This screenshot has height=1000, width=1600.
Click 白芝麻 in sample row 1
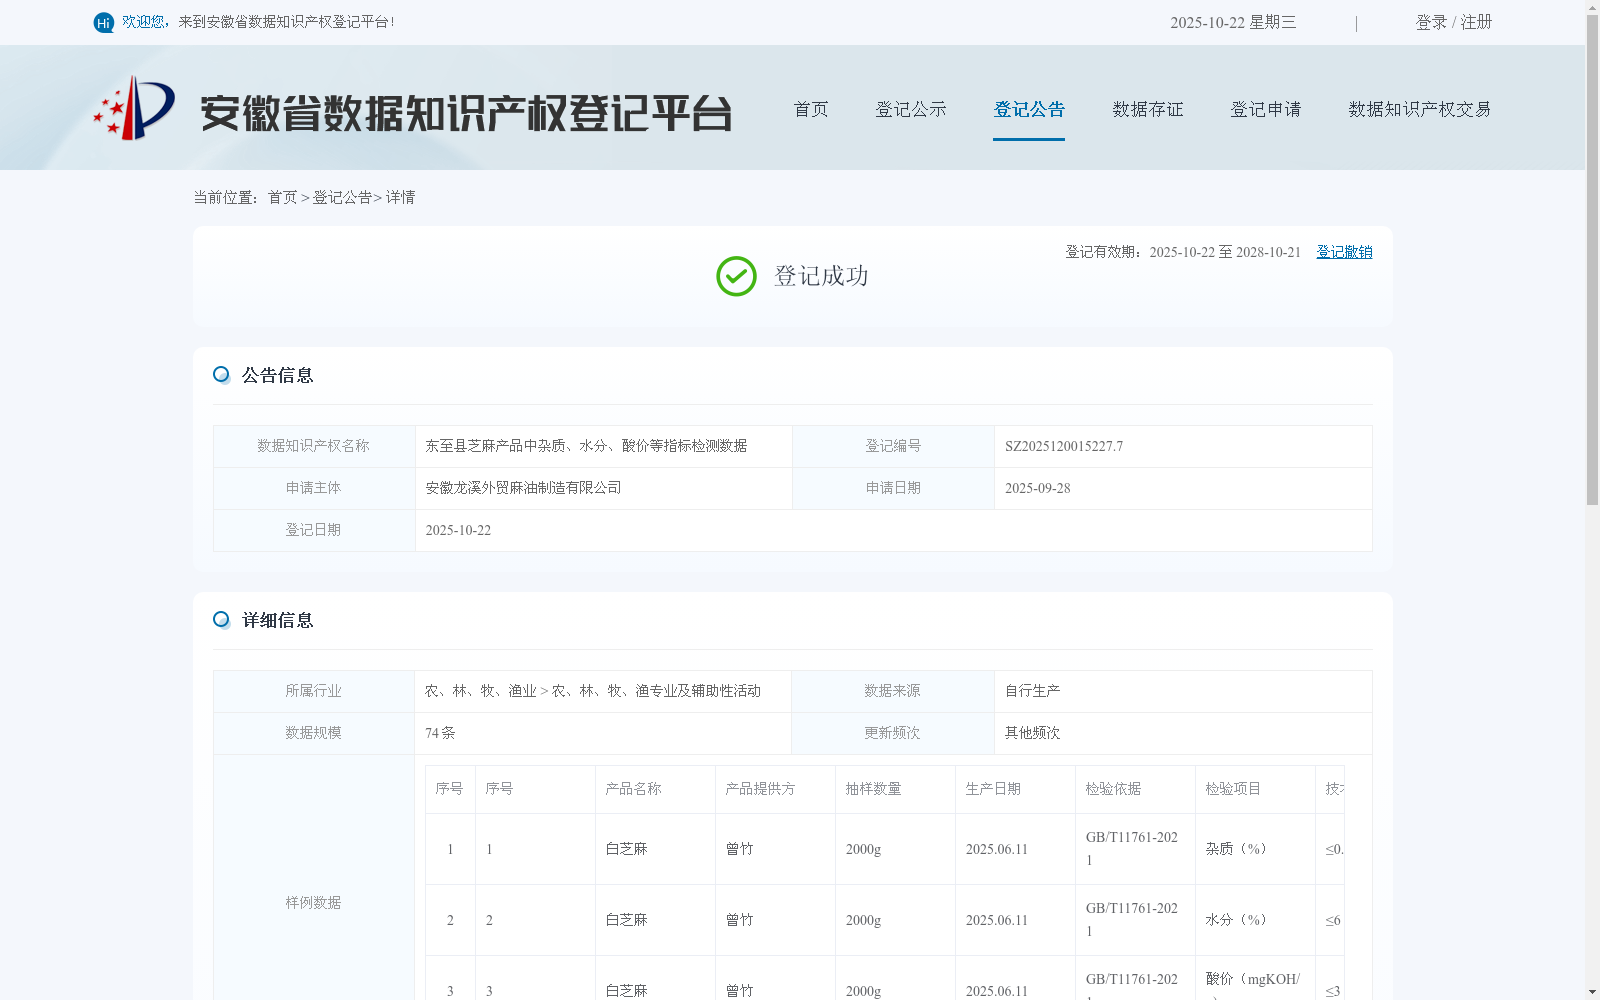pyautogui.click(x=626, y=849)
